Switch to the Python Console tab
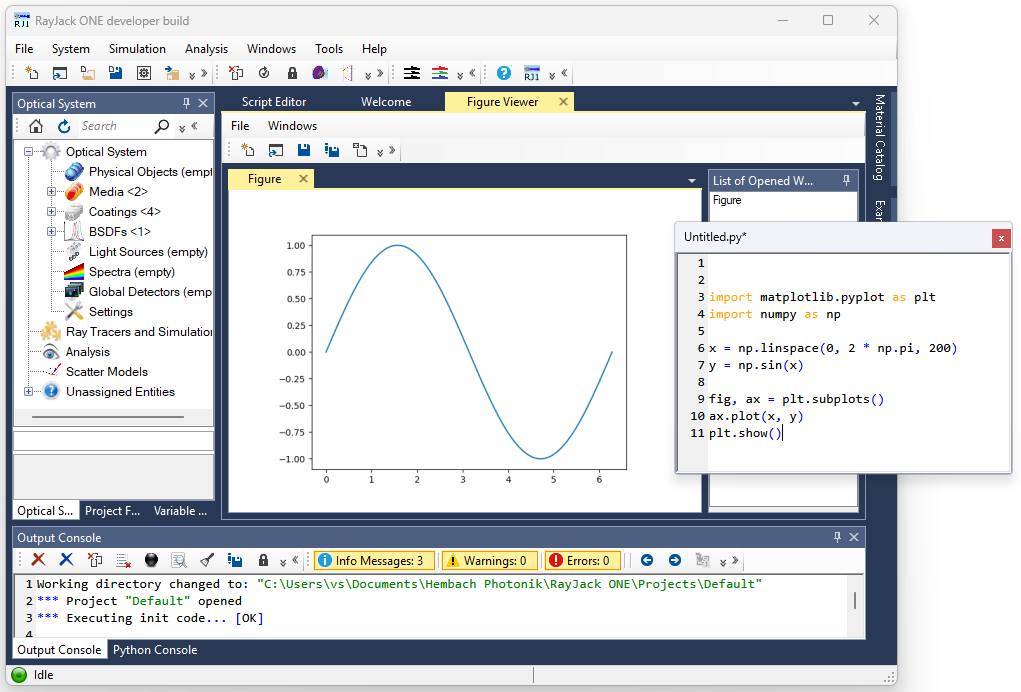This screenshot has height=692, width=1021. [155, 650]
